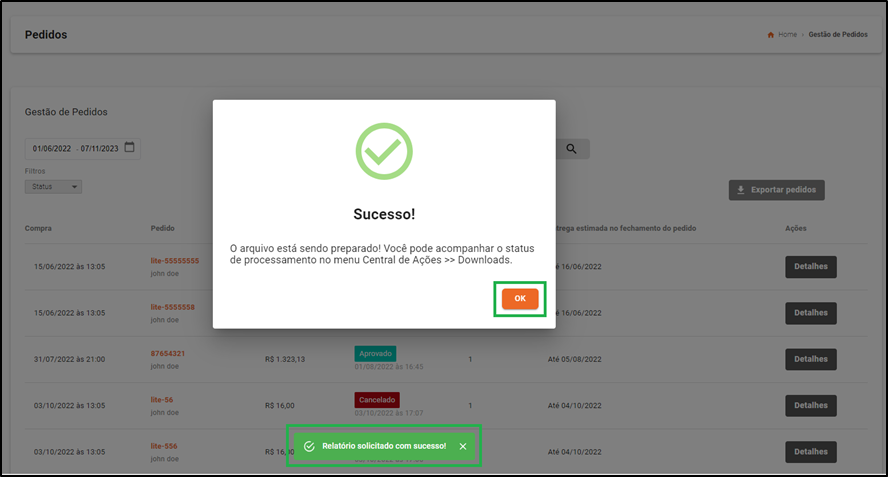The image size is (888, 477).
Task: Click the search magnifier icon
Action: pyautogui.click(x=571, y=149)
